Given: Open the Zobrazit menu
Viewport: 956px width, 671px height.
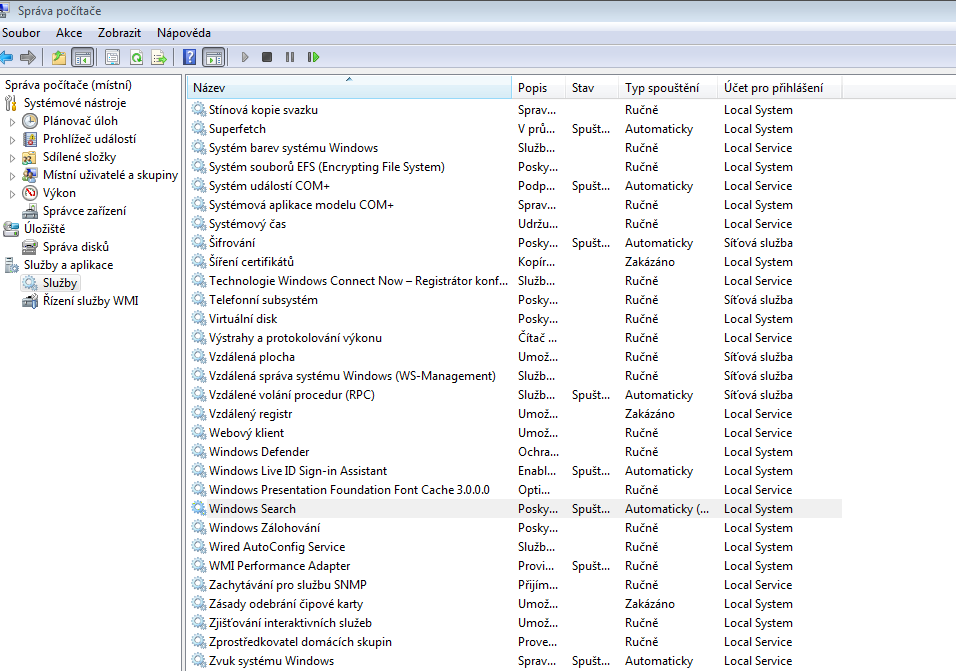Looking at the screenshot, I should click(x=119, y=33).
